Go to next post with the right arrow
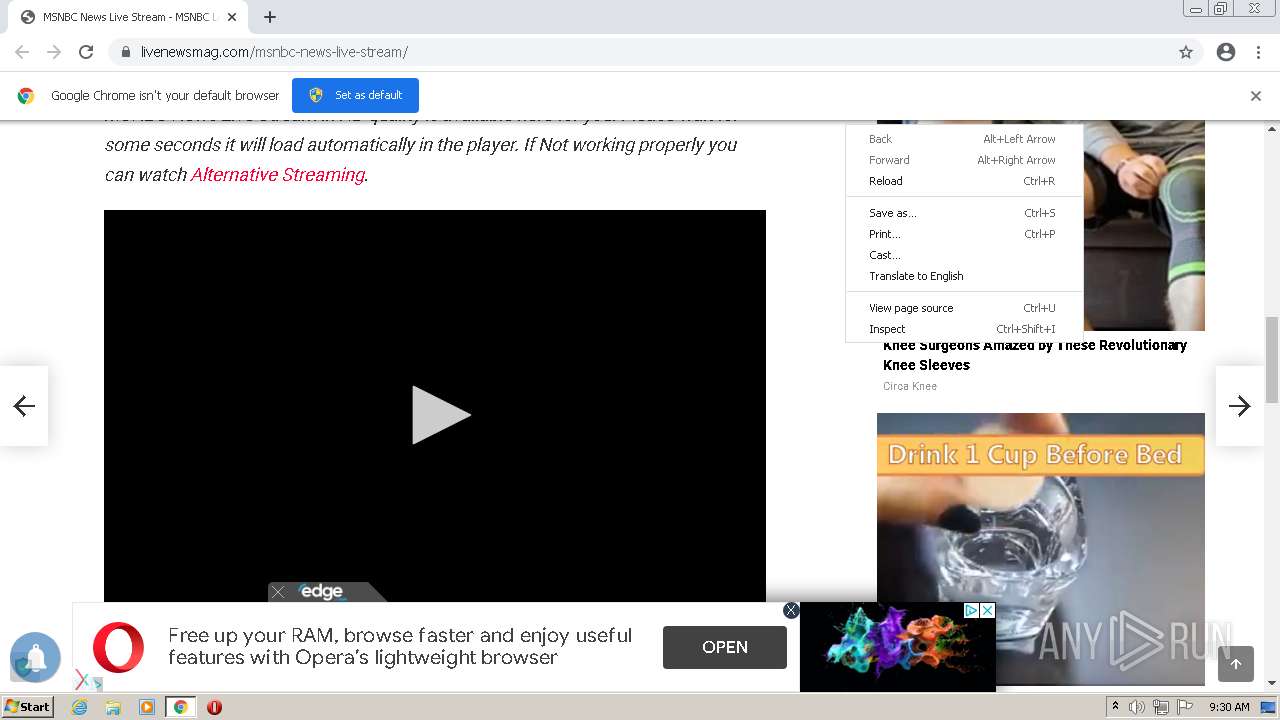 (x=1240, y=405)
